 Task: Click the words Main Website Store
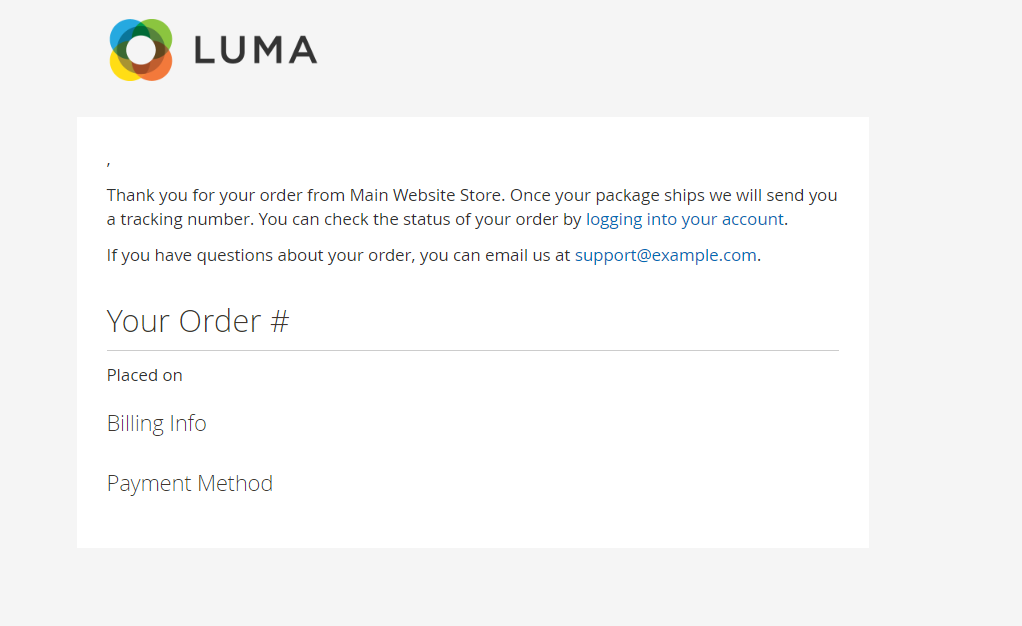click(426, 195)
